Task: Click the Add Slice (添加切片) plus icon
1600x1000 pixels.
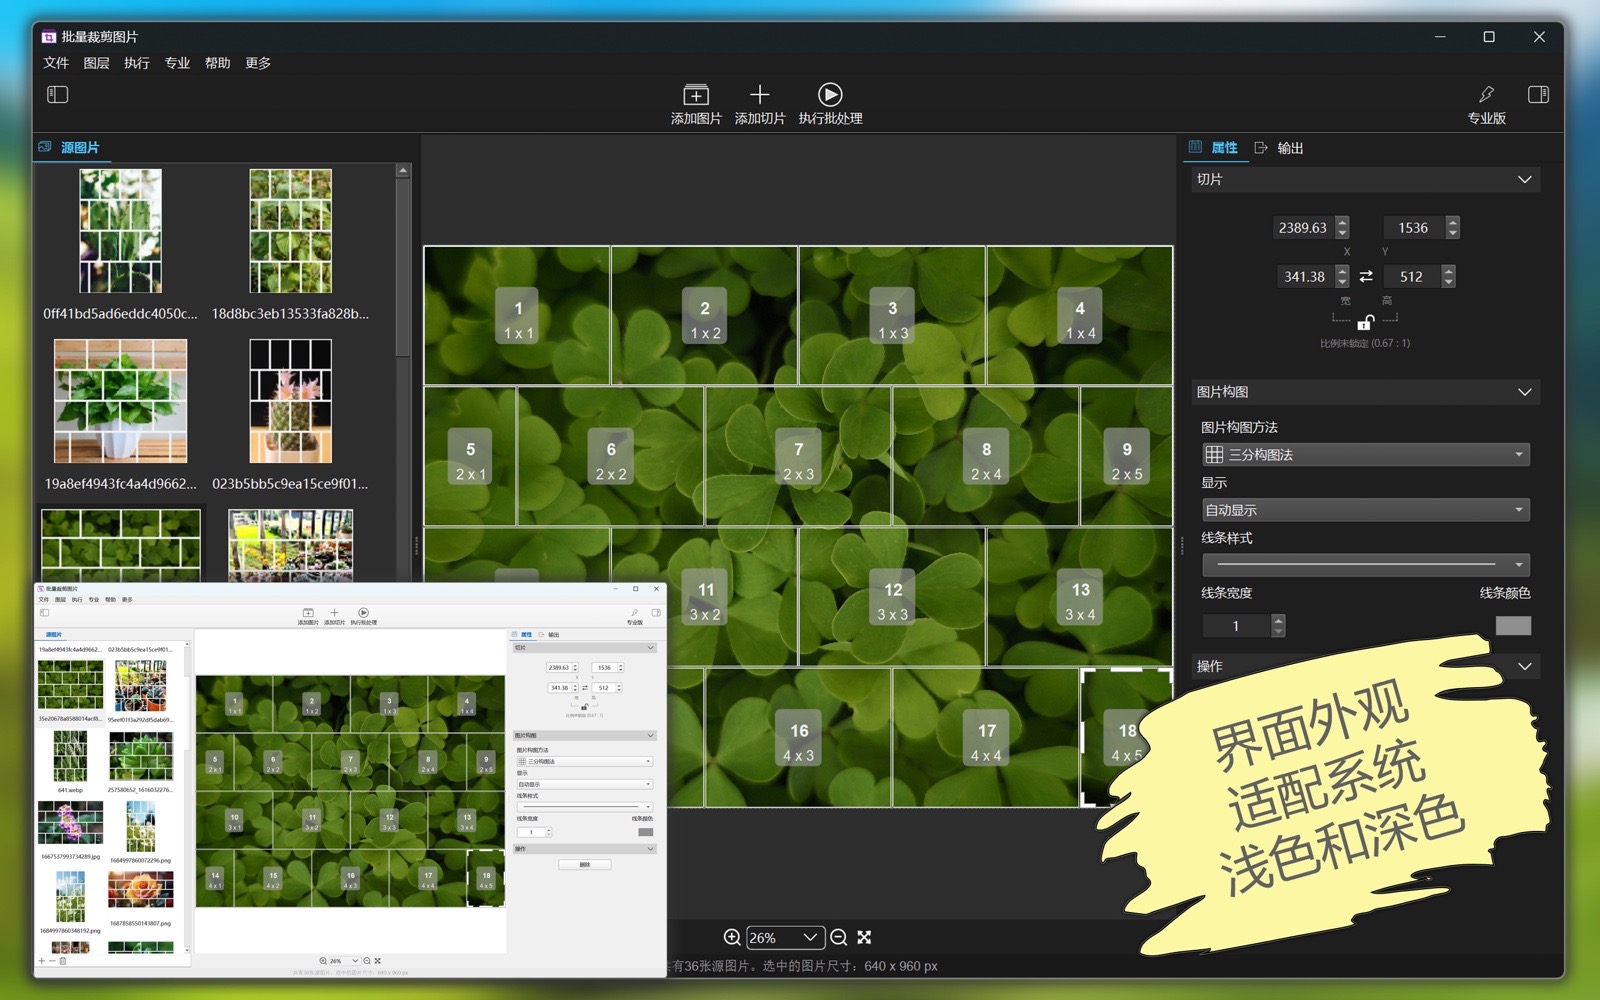Action: [759, 95]
